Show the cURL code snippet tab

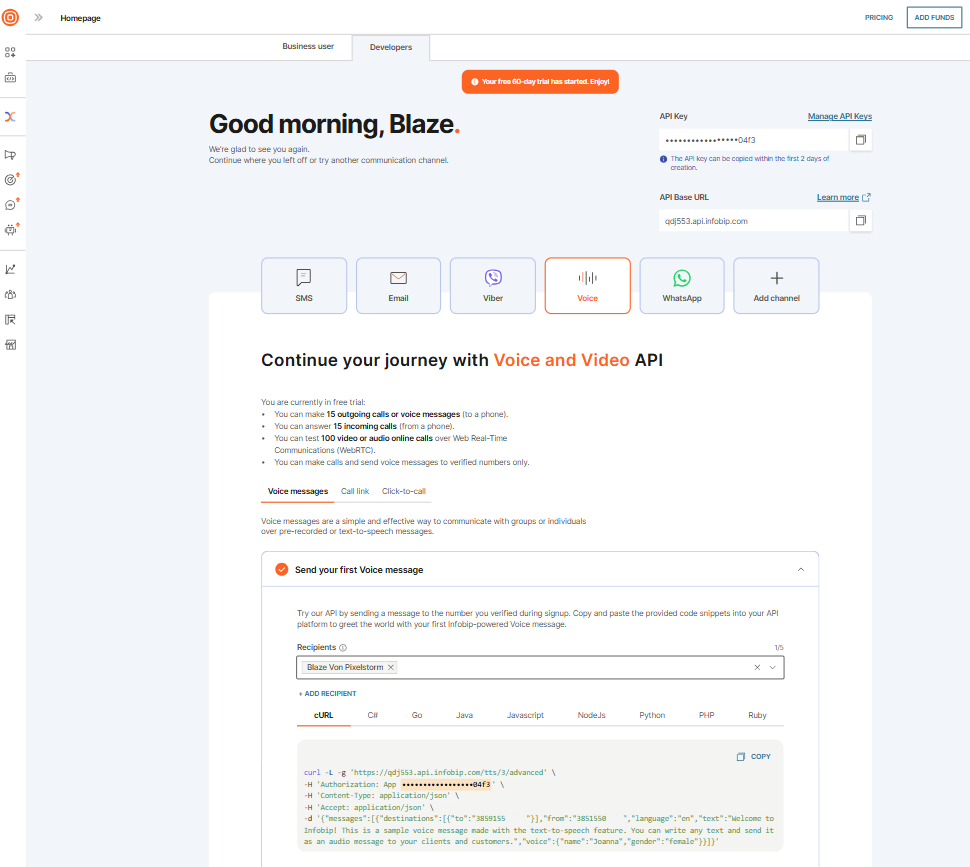click(x=324, y=715)
